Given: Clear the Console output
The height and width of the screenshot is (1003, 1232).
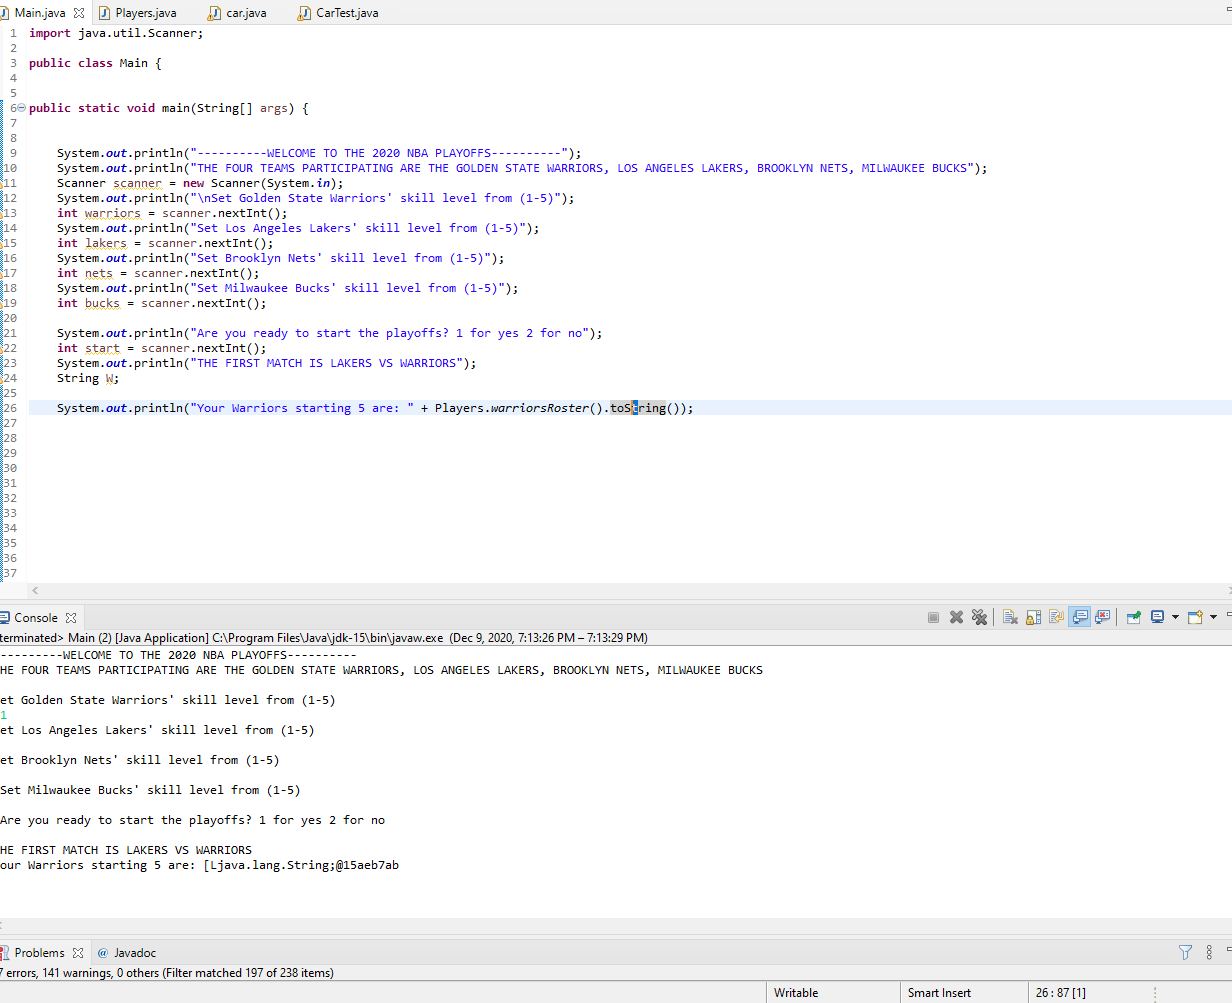Looking at the screenshot, I should 1009,617.
